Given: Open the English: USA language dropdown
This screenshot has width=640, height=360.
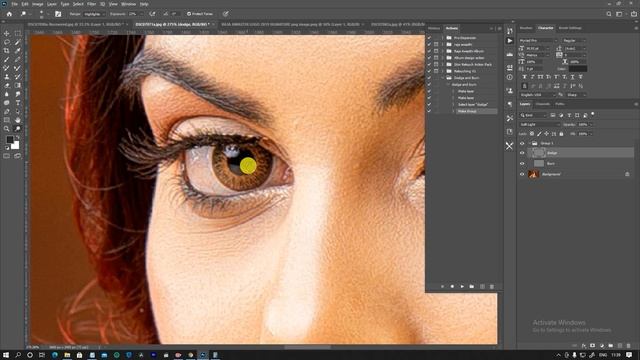Looking at the screenshot, I should point(537,95).
